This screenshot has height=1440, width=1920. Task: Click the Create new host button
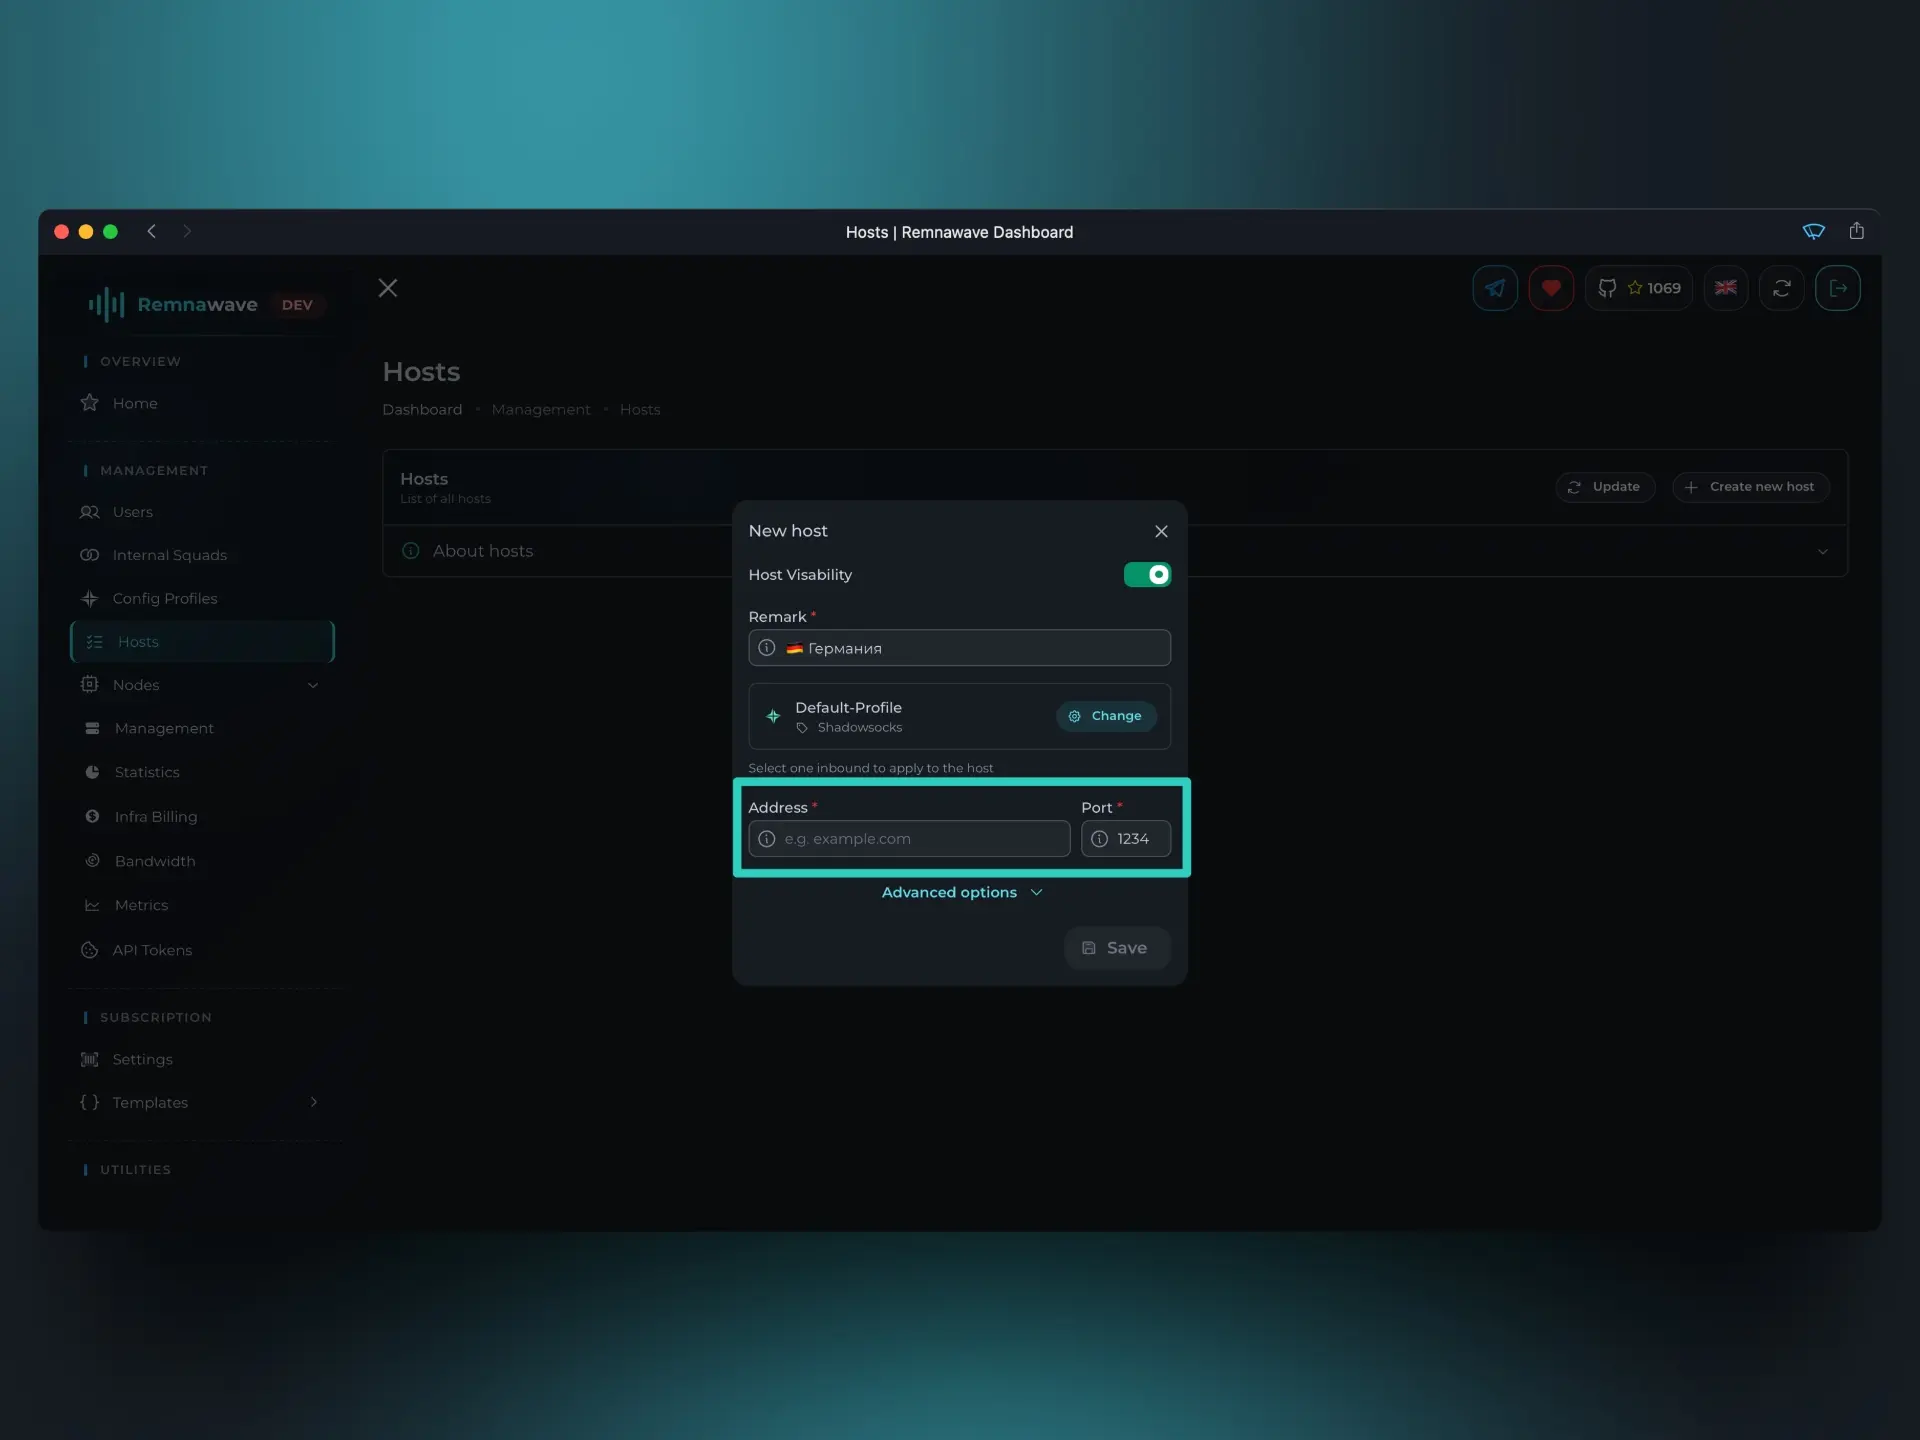[1750, 487]
